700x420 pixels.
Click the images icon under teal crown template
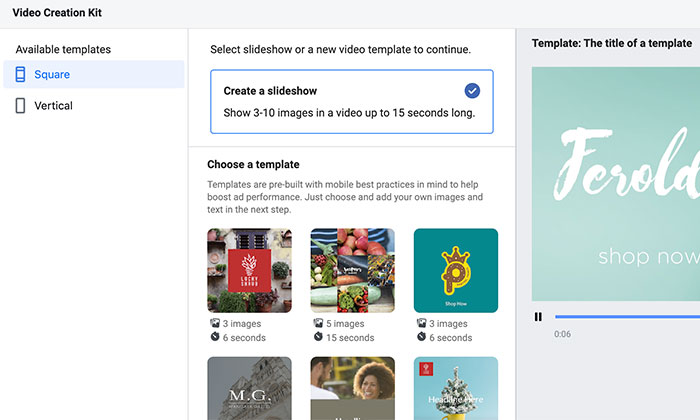tap(421, 323)
